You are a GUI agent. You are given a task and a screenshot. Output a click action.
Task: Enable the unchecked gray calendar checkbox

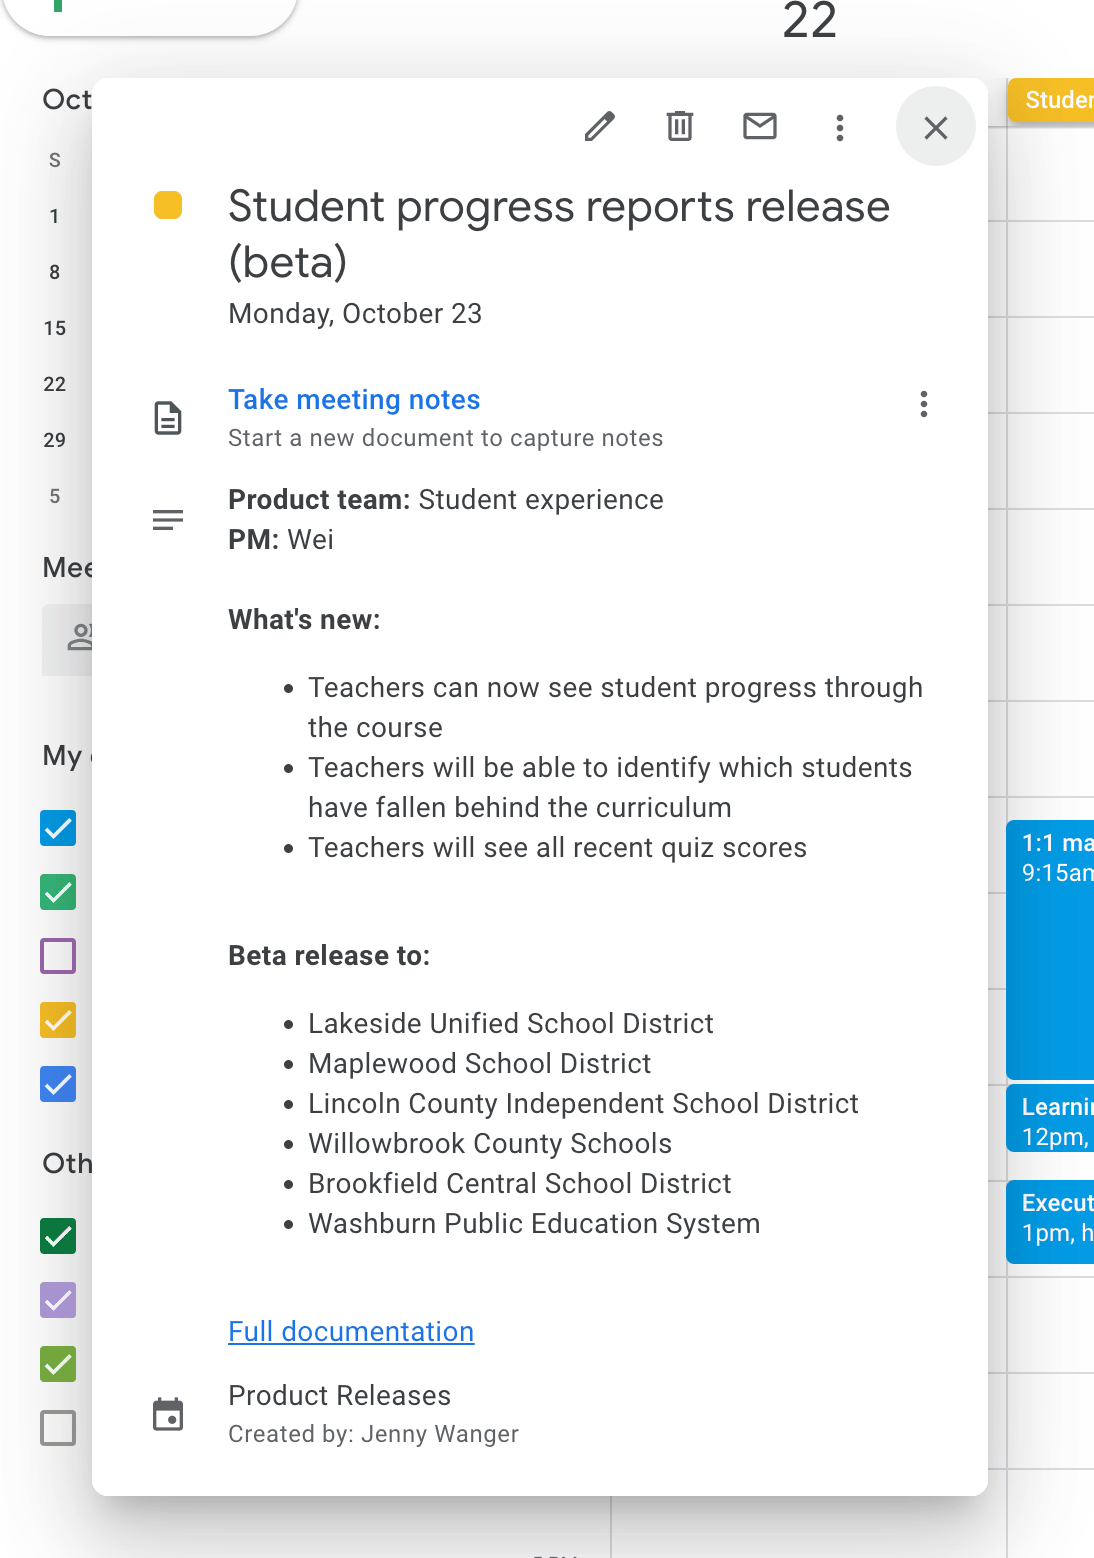tap(58, 1428)
